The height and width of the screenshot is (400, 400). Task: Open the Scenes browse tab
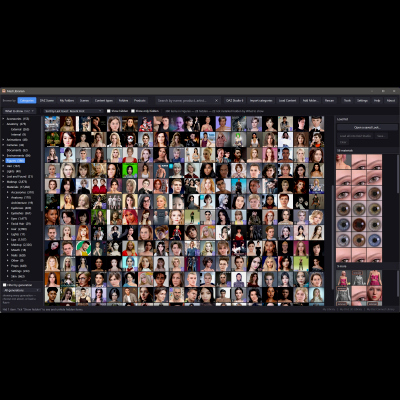84,100
